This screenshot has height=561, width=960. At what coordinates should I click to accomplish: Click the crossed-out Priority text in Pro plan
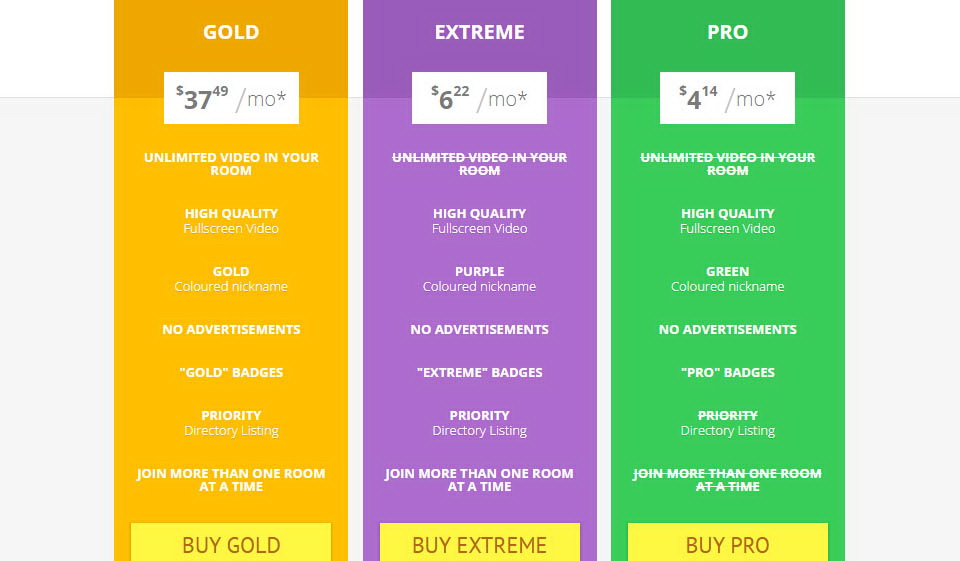727,415
